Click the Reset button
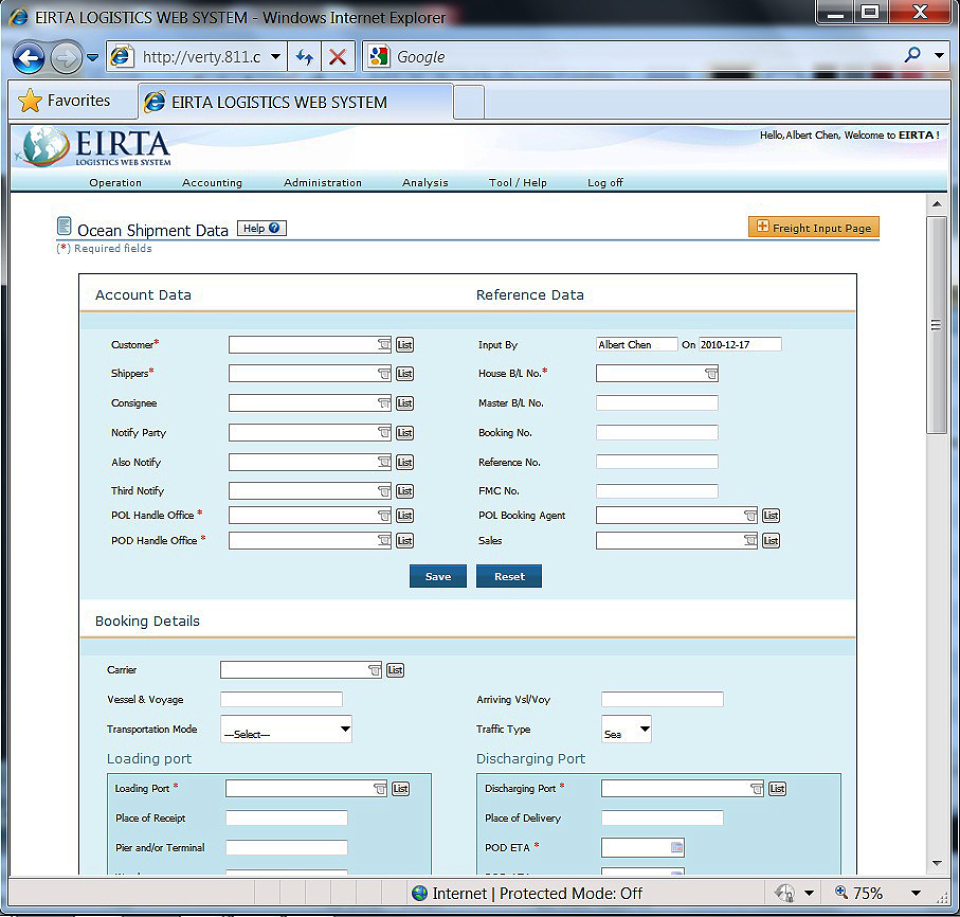Viewport: 960px width, 917px height. click(509, 576)
